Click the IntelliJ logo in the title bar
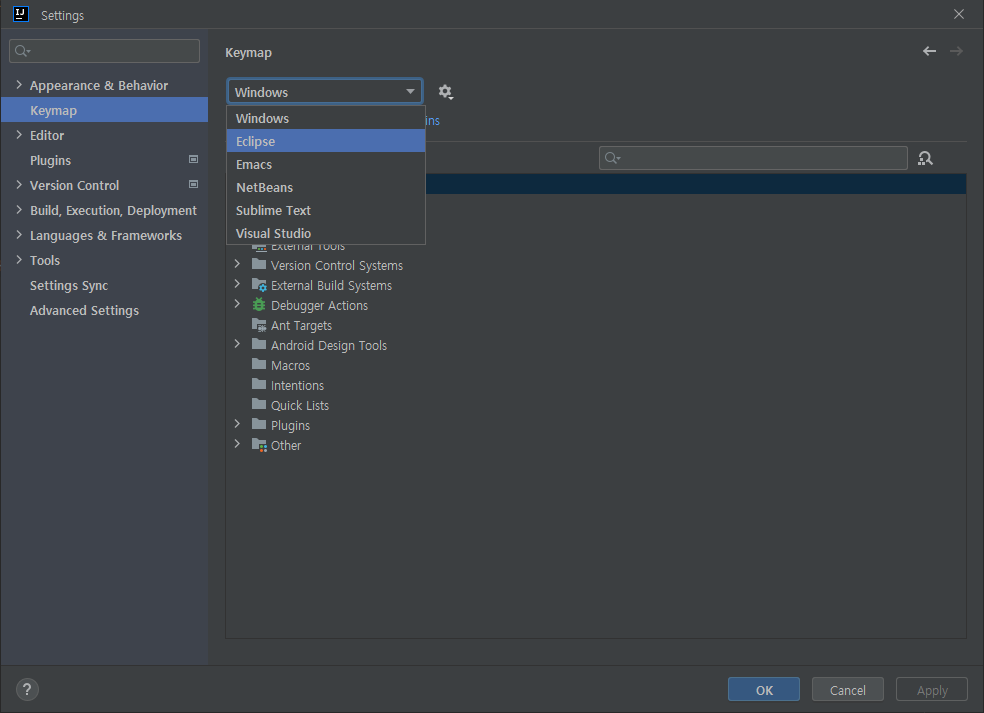984x713 pixels. 21,14
